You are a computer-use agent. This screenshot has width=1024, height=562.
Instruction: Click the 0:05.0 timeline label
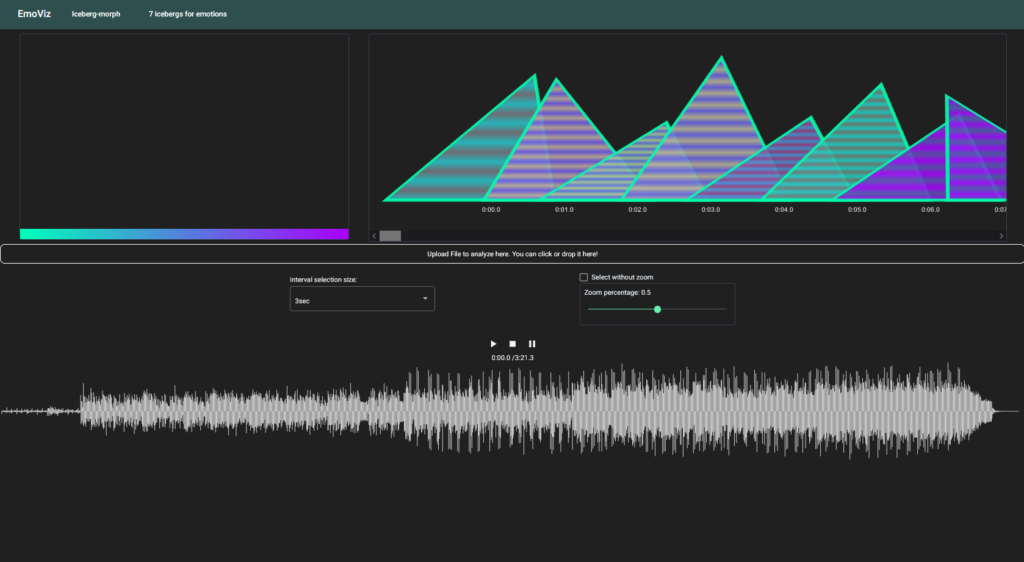(x=857, y=210)
